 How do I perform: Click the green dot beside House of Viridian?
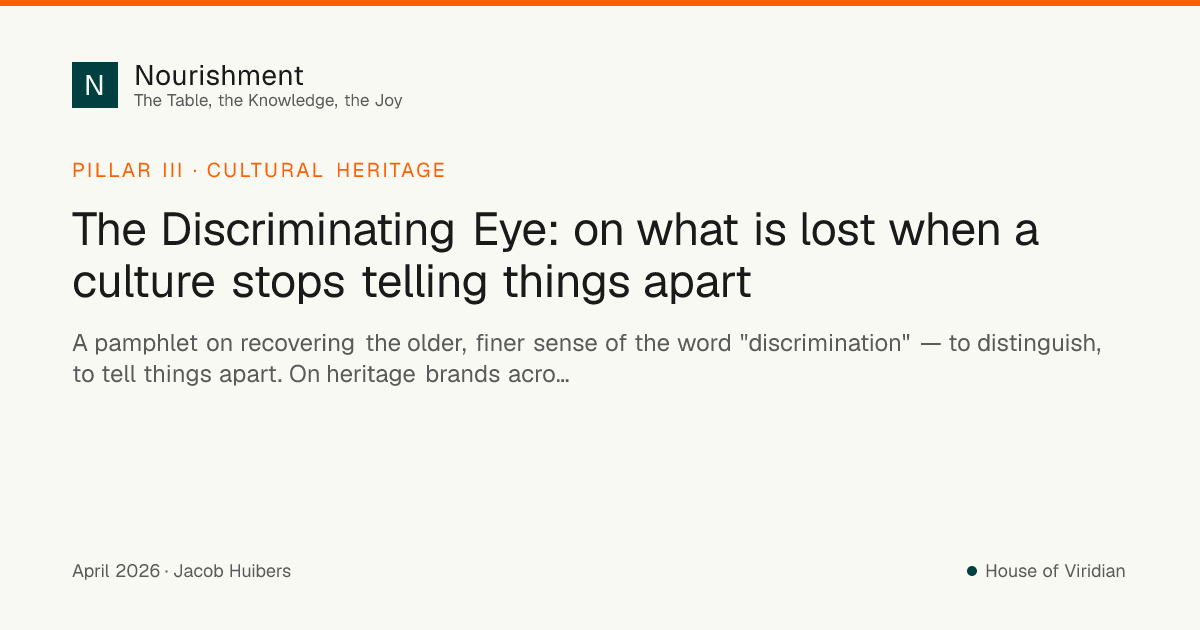(x=971, y=571)
